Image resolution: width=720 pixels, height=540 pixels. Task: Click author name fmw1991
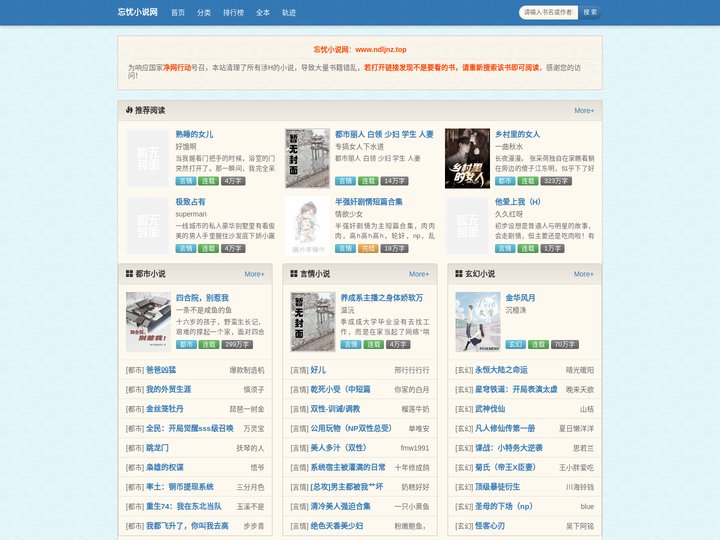click(415, 448)
